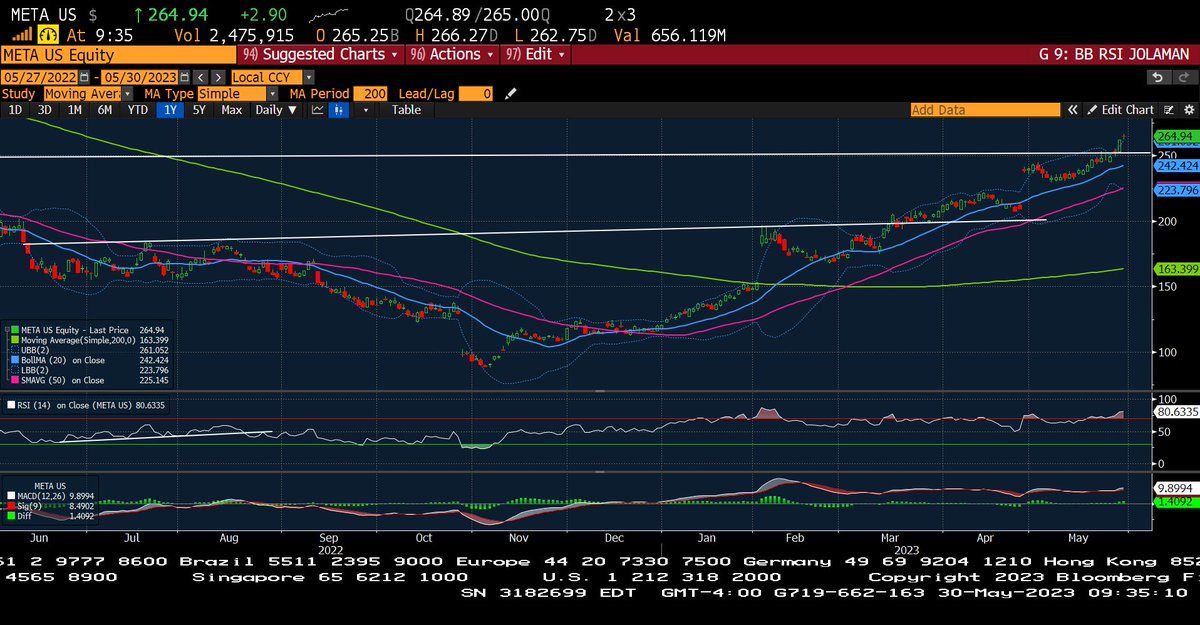This screenshot has height=625, width=1200.
Task: Click the MA Period field showing 200
Action: point(369,94)
